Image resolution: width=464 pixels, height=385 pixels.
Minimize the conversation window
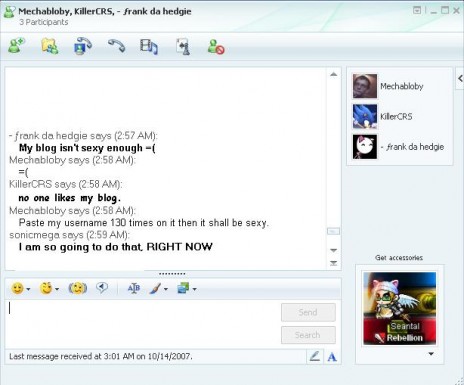(433, 11)
